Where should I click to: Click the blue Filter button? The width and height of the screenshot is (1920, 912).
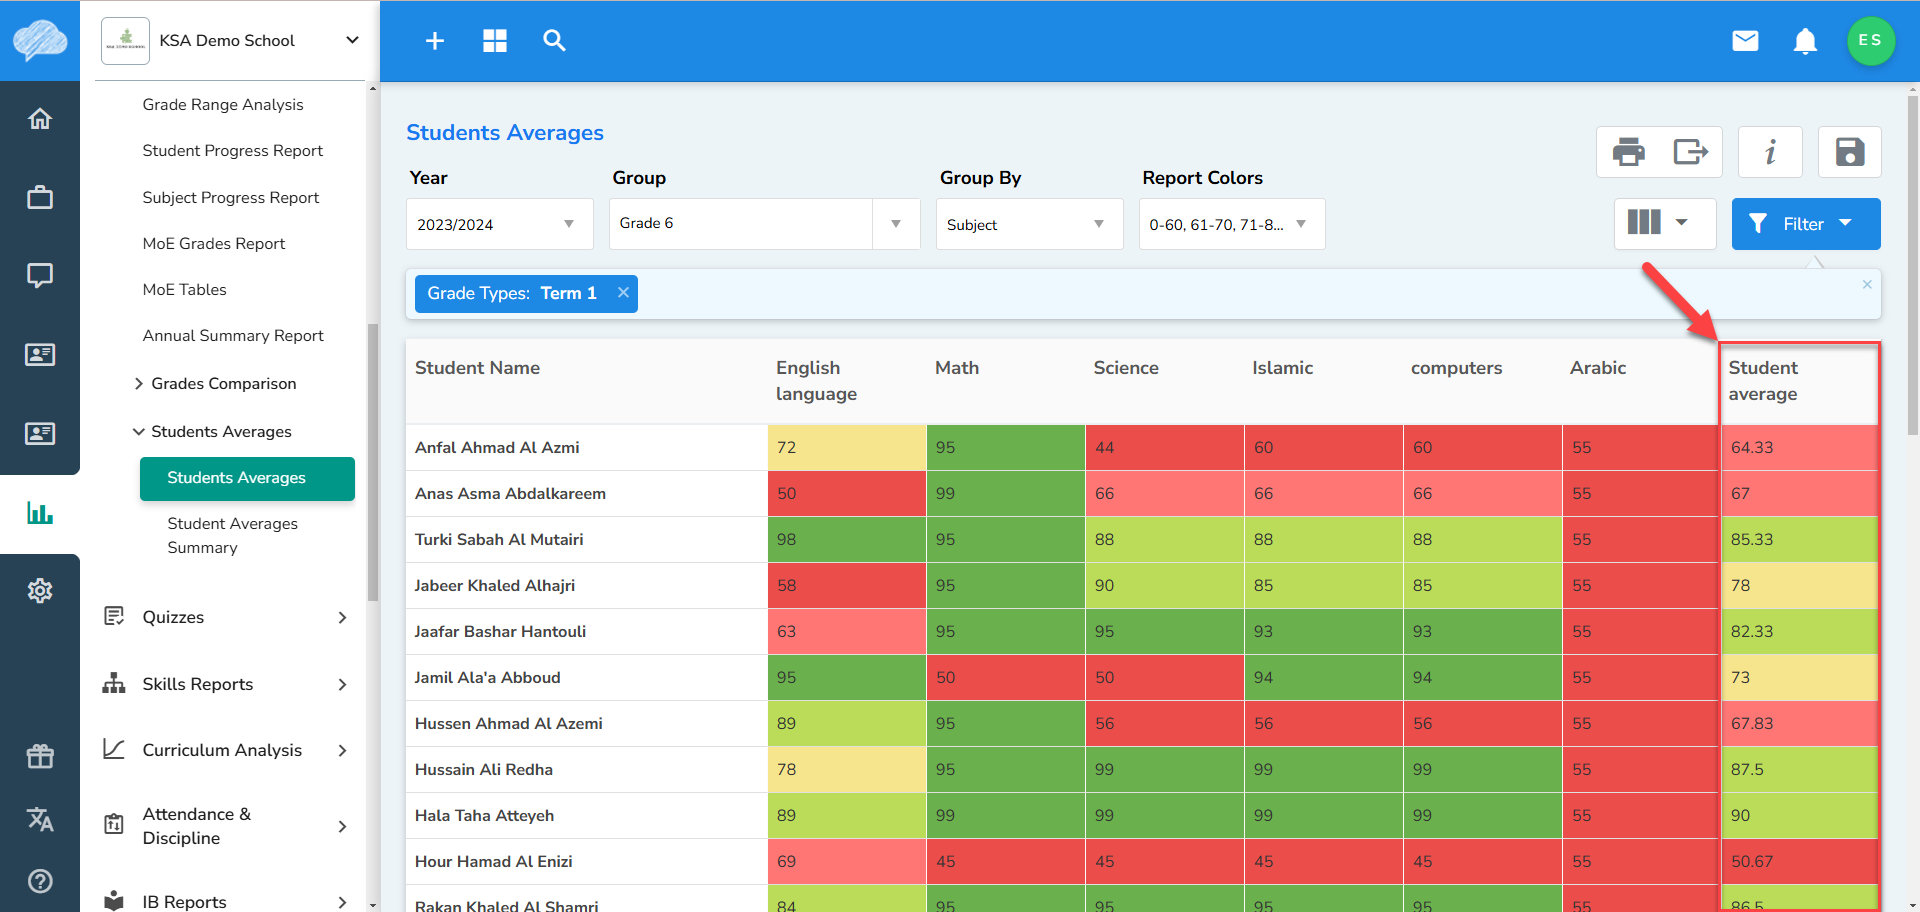click(1806, 224)
